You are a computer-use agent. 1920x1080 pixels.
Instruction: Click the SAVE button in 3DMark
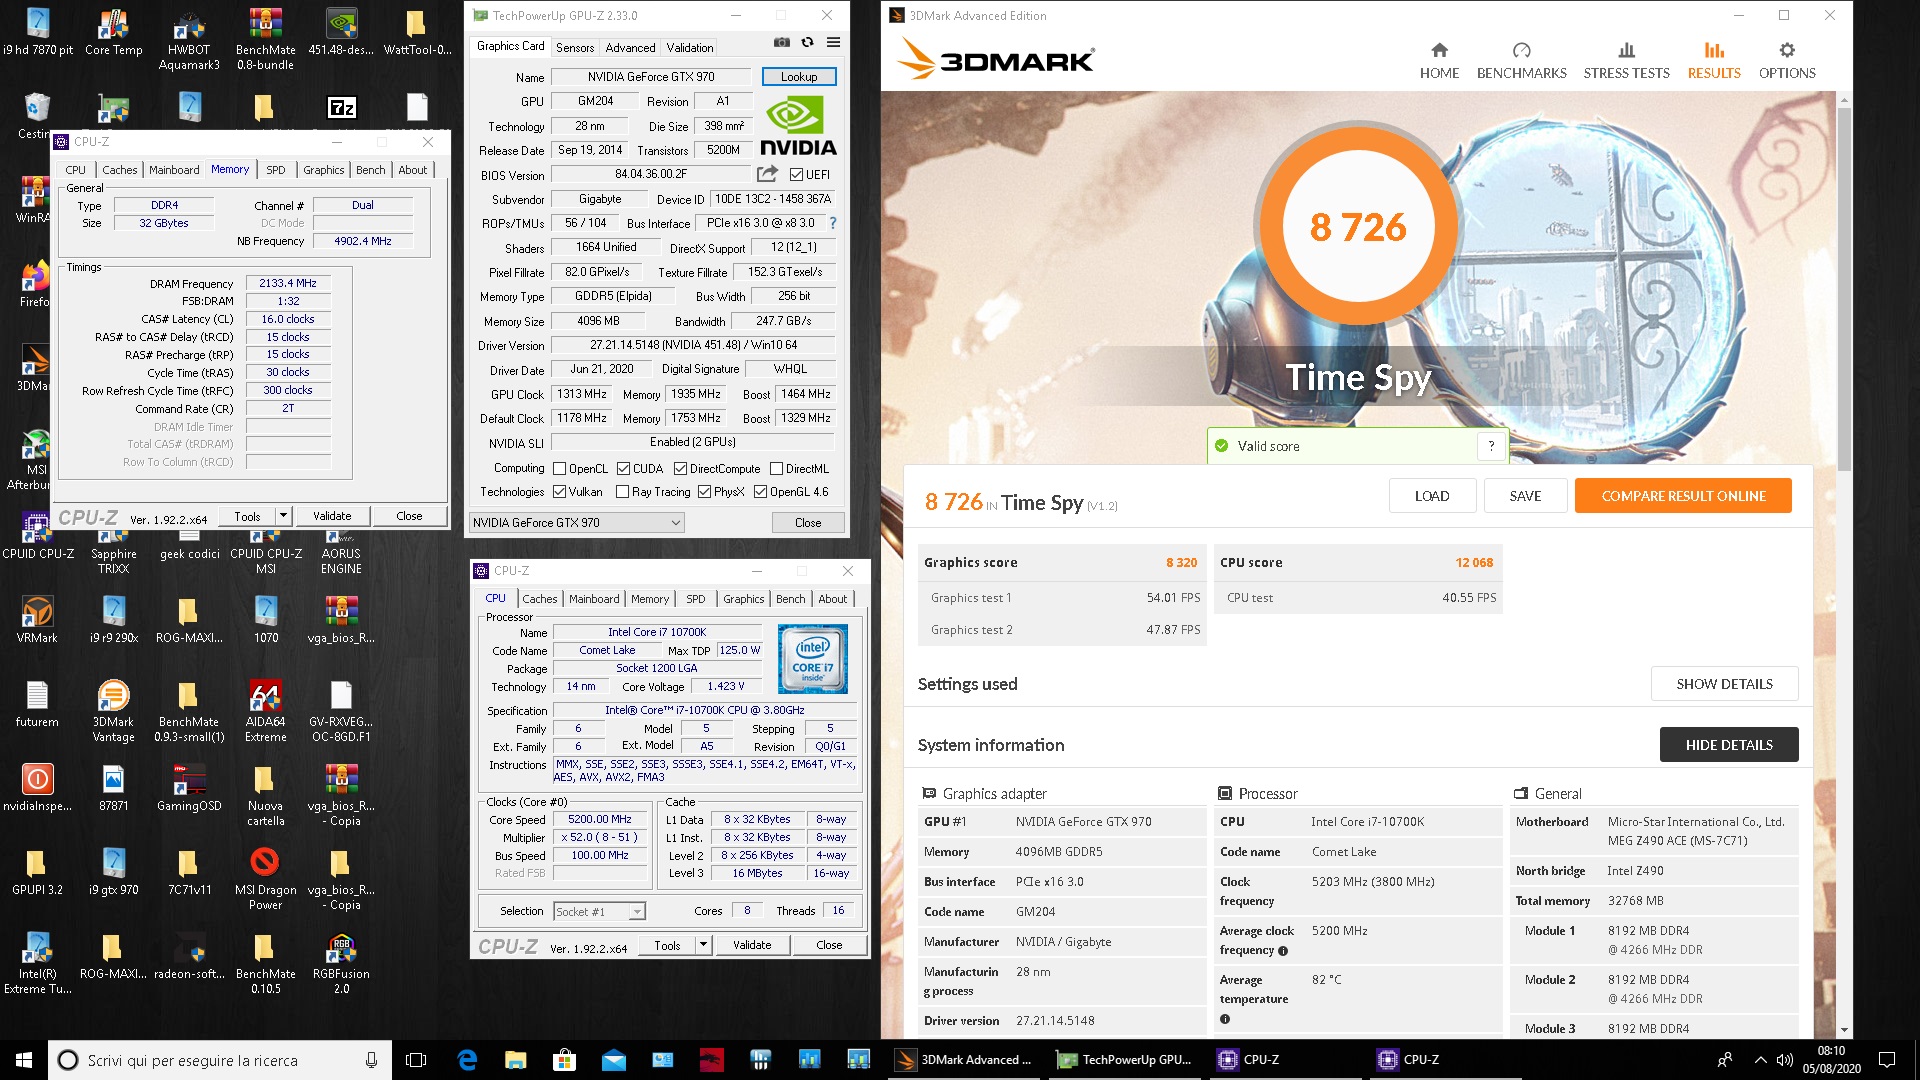coord(1525,496)
